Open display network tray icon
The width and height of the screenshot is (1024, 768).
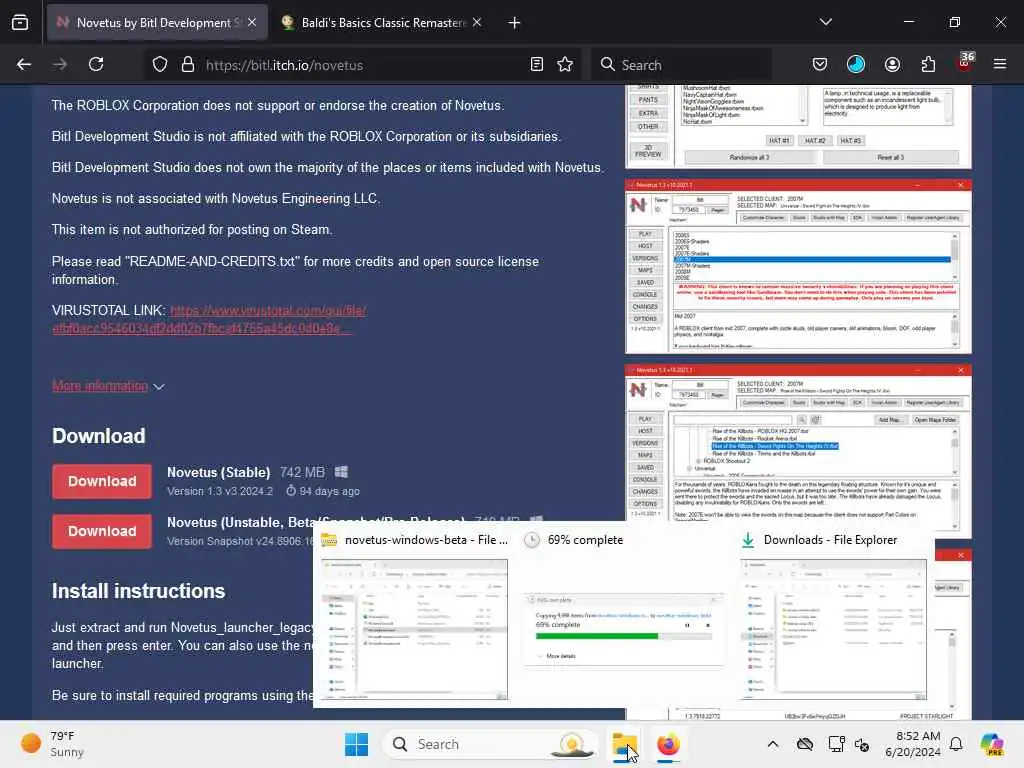(836, 744)
